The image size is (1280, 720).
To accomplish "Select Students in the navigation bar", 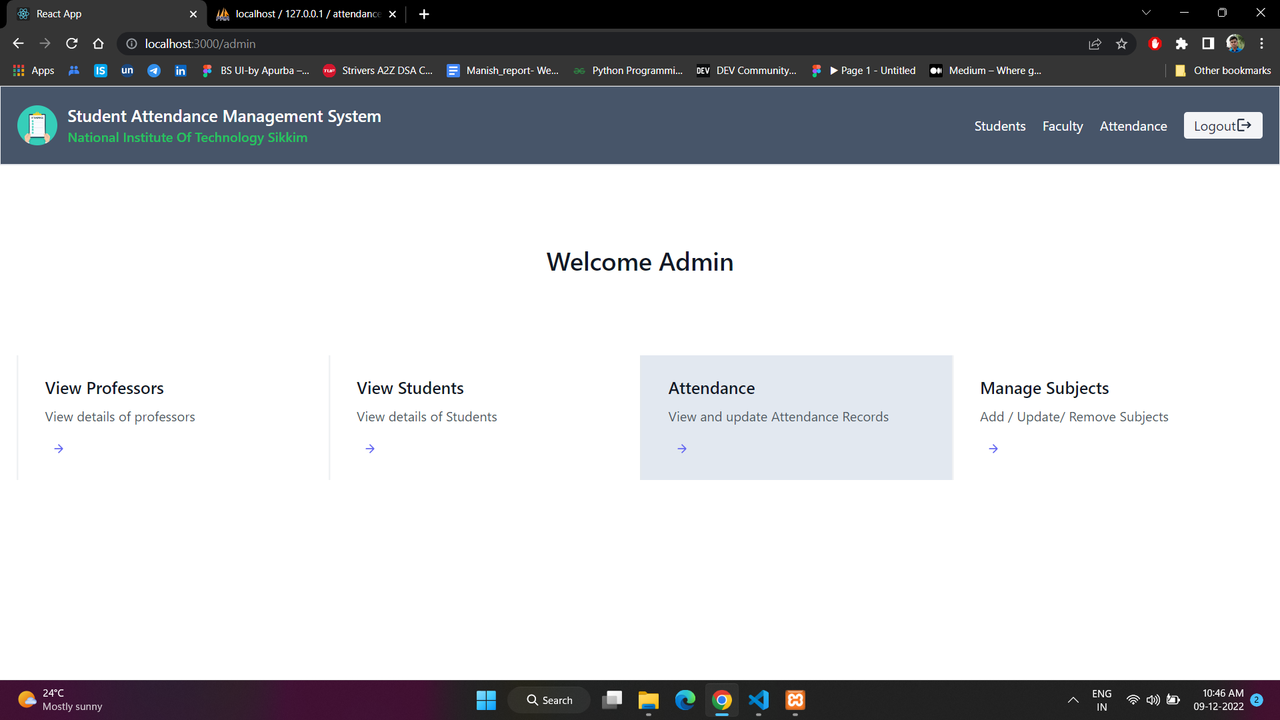I will pyautogui.click(x=999, y=126).
